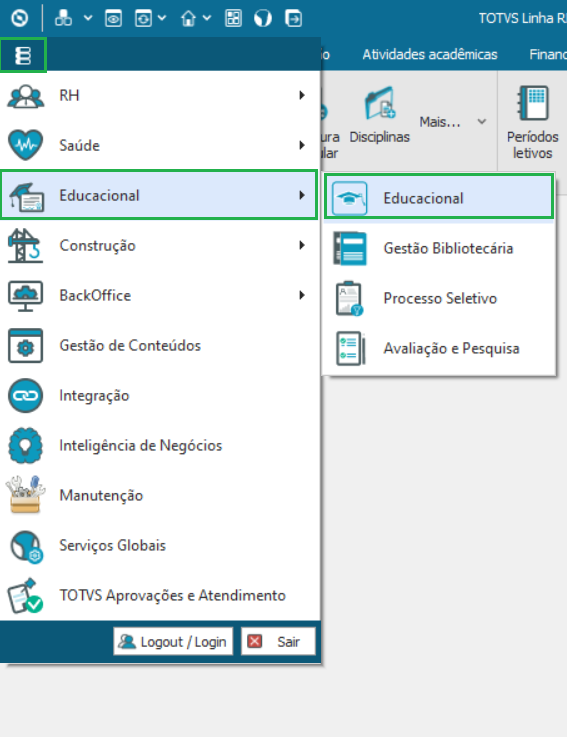Open TOTVS Aprovações e Atendimento entry
567x738 pixels.
click(160, 595)
